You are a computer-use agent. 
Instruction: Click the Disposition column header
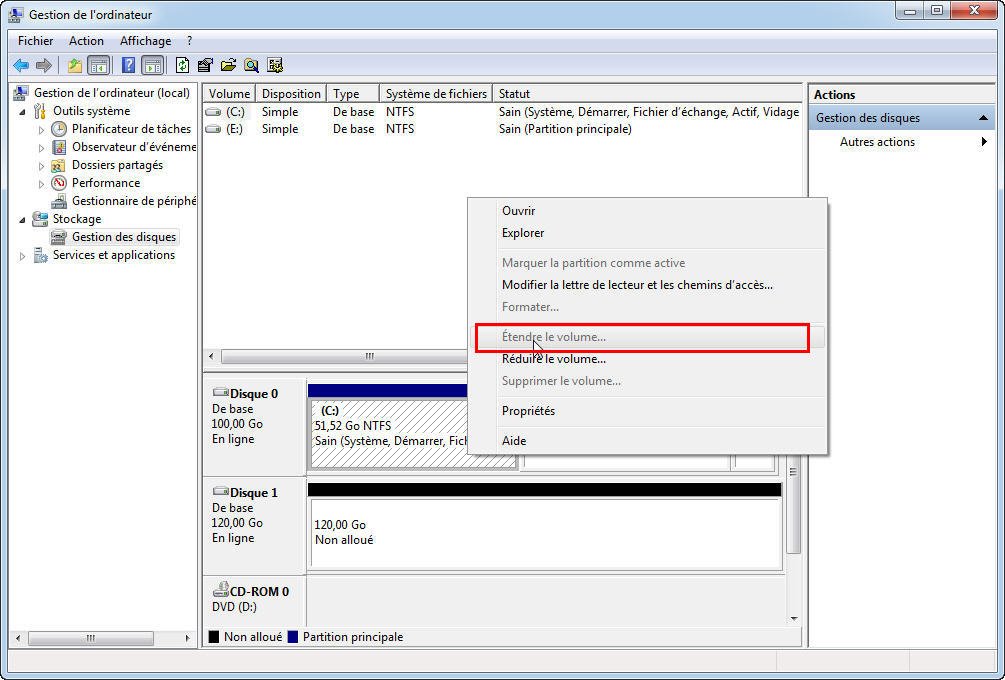291,94
